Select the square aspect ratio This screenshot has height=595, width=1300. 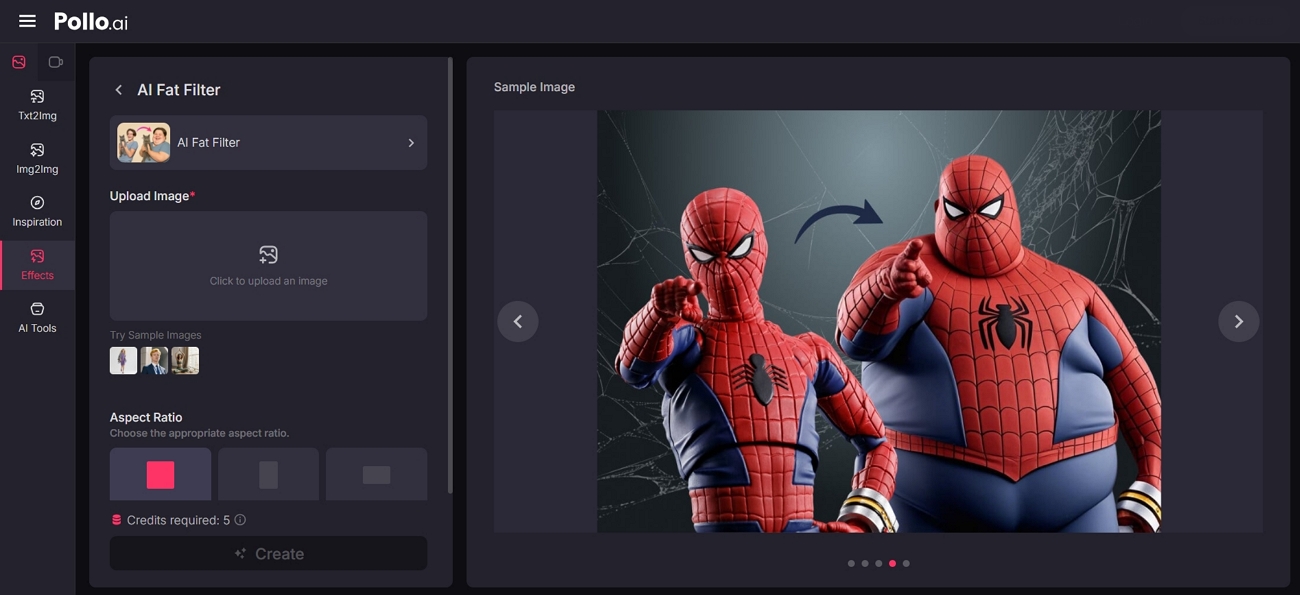click(x=160, y=474)
